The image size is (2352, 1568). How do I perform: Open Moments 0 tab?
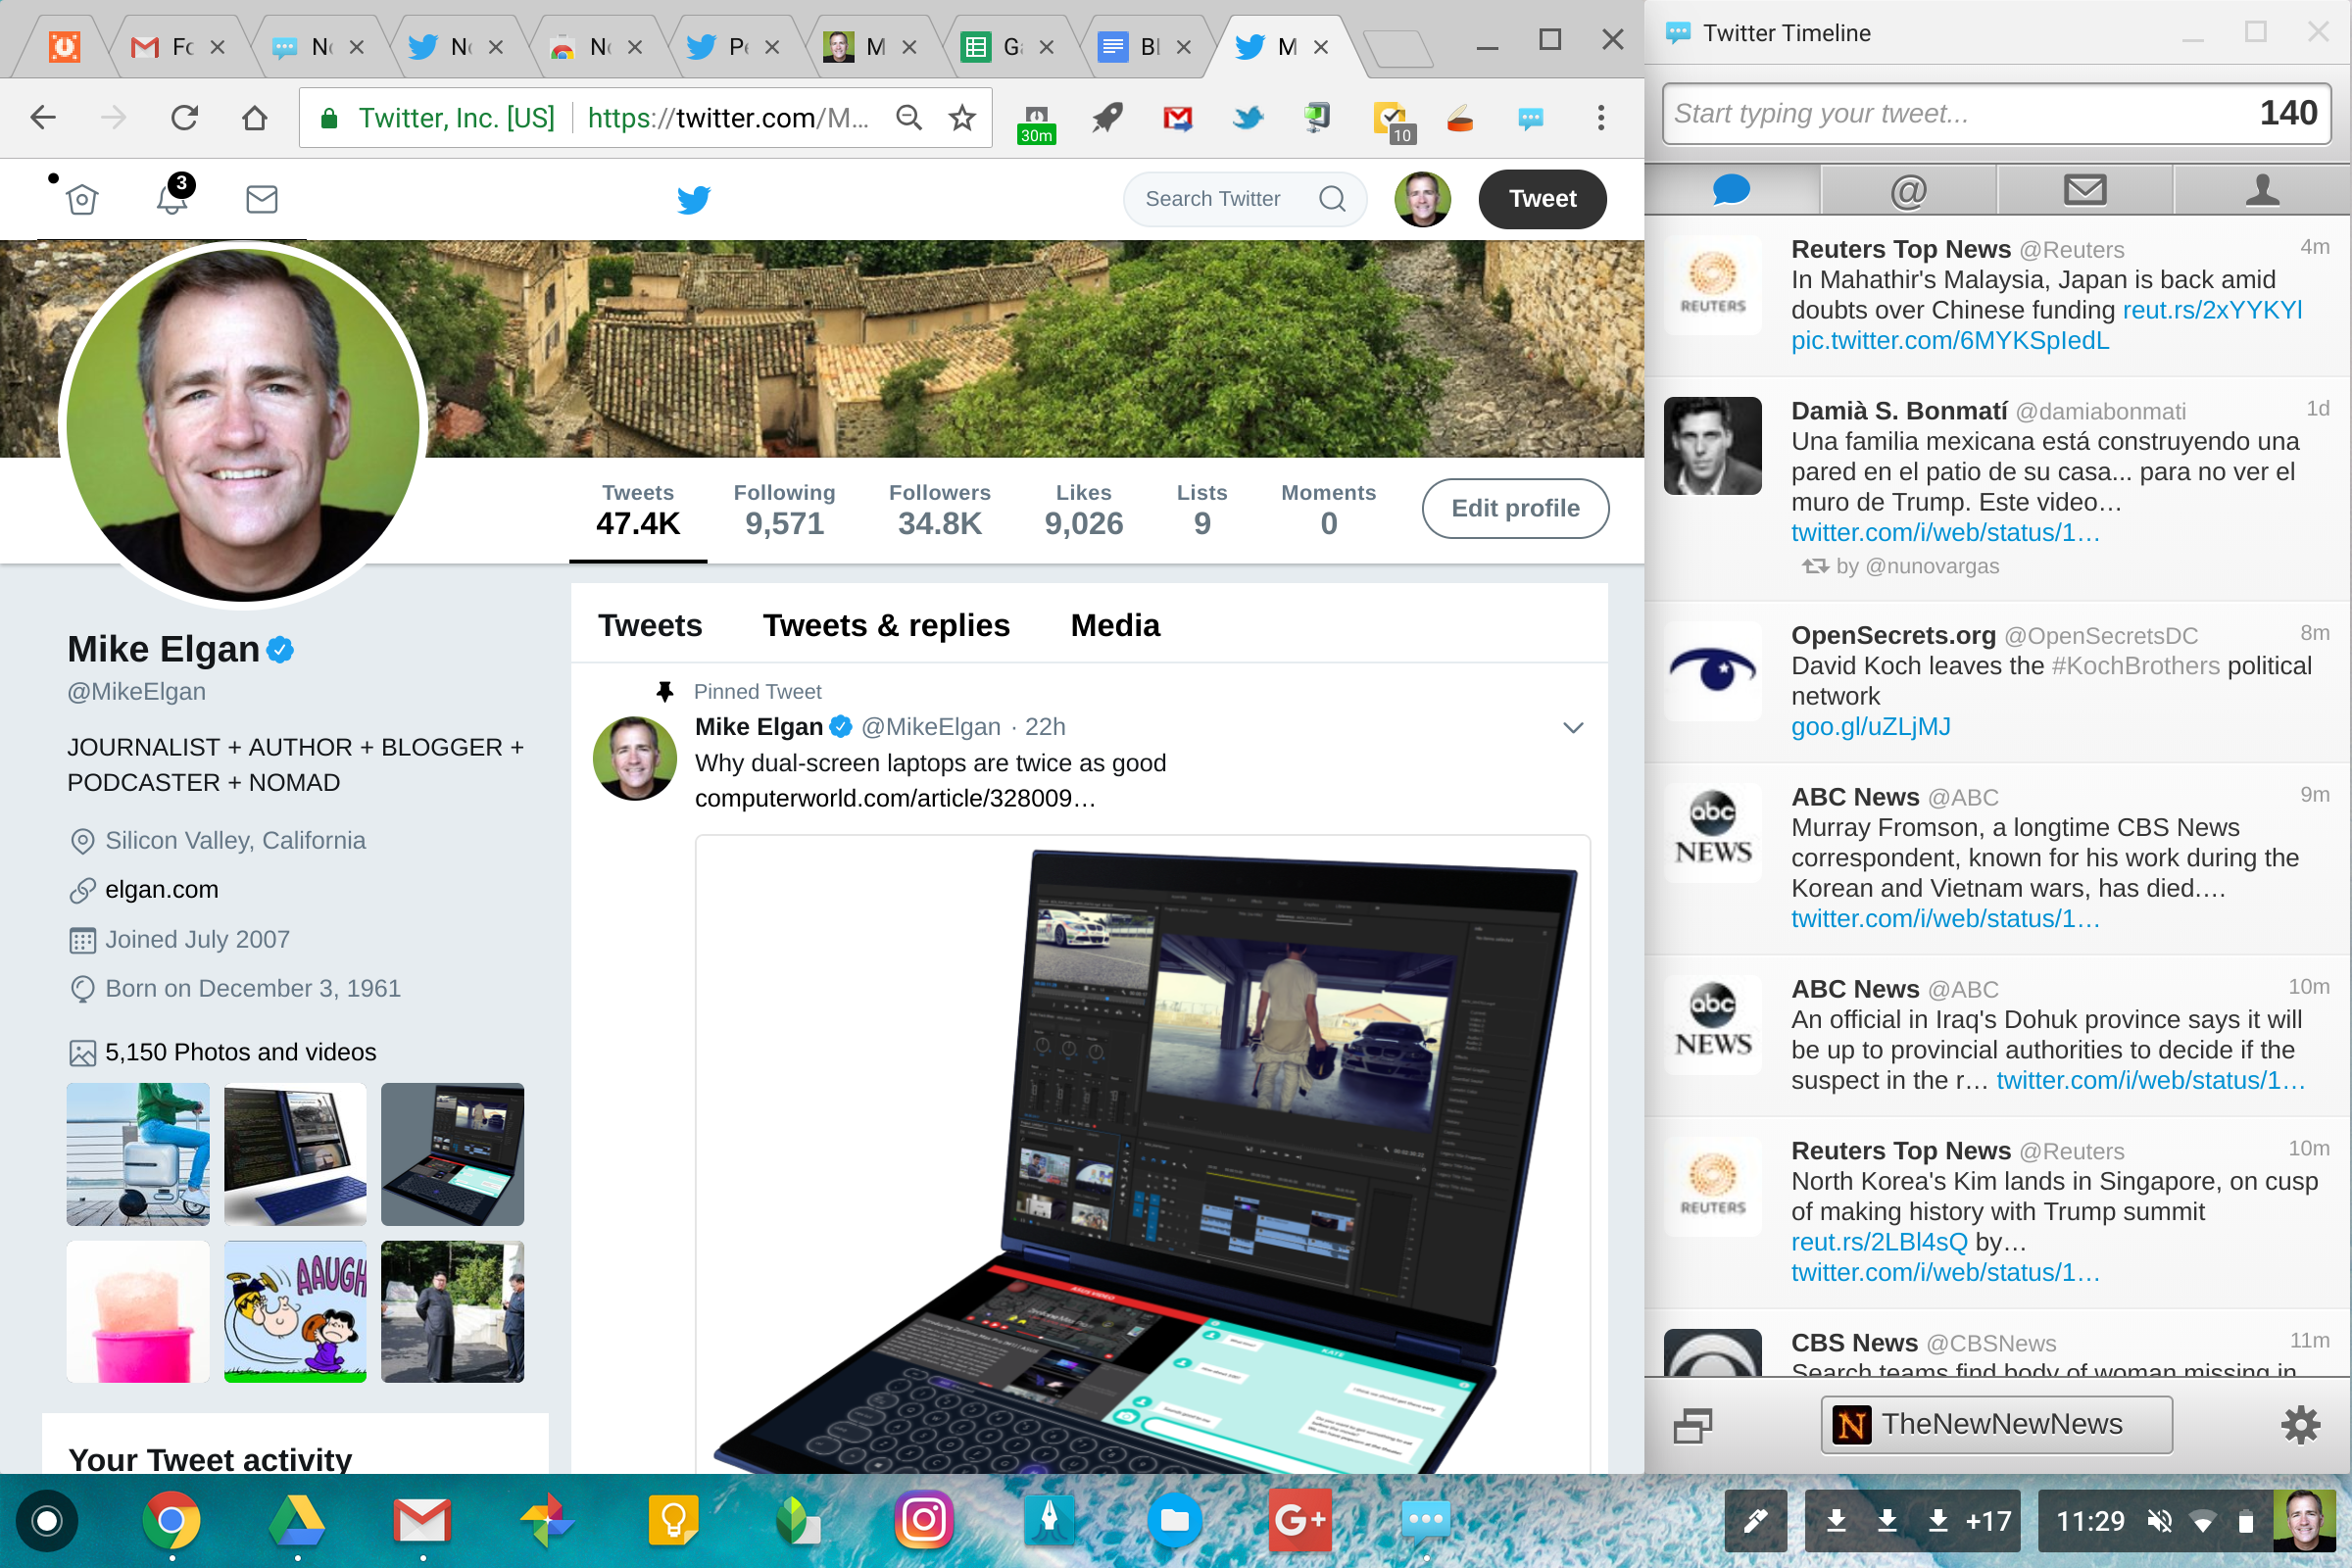(x=1328, y=510)
